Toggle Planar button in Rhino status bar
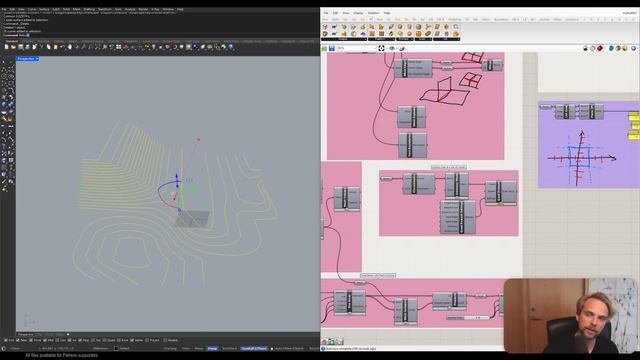640x360 pixels. click(199, 349)
